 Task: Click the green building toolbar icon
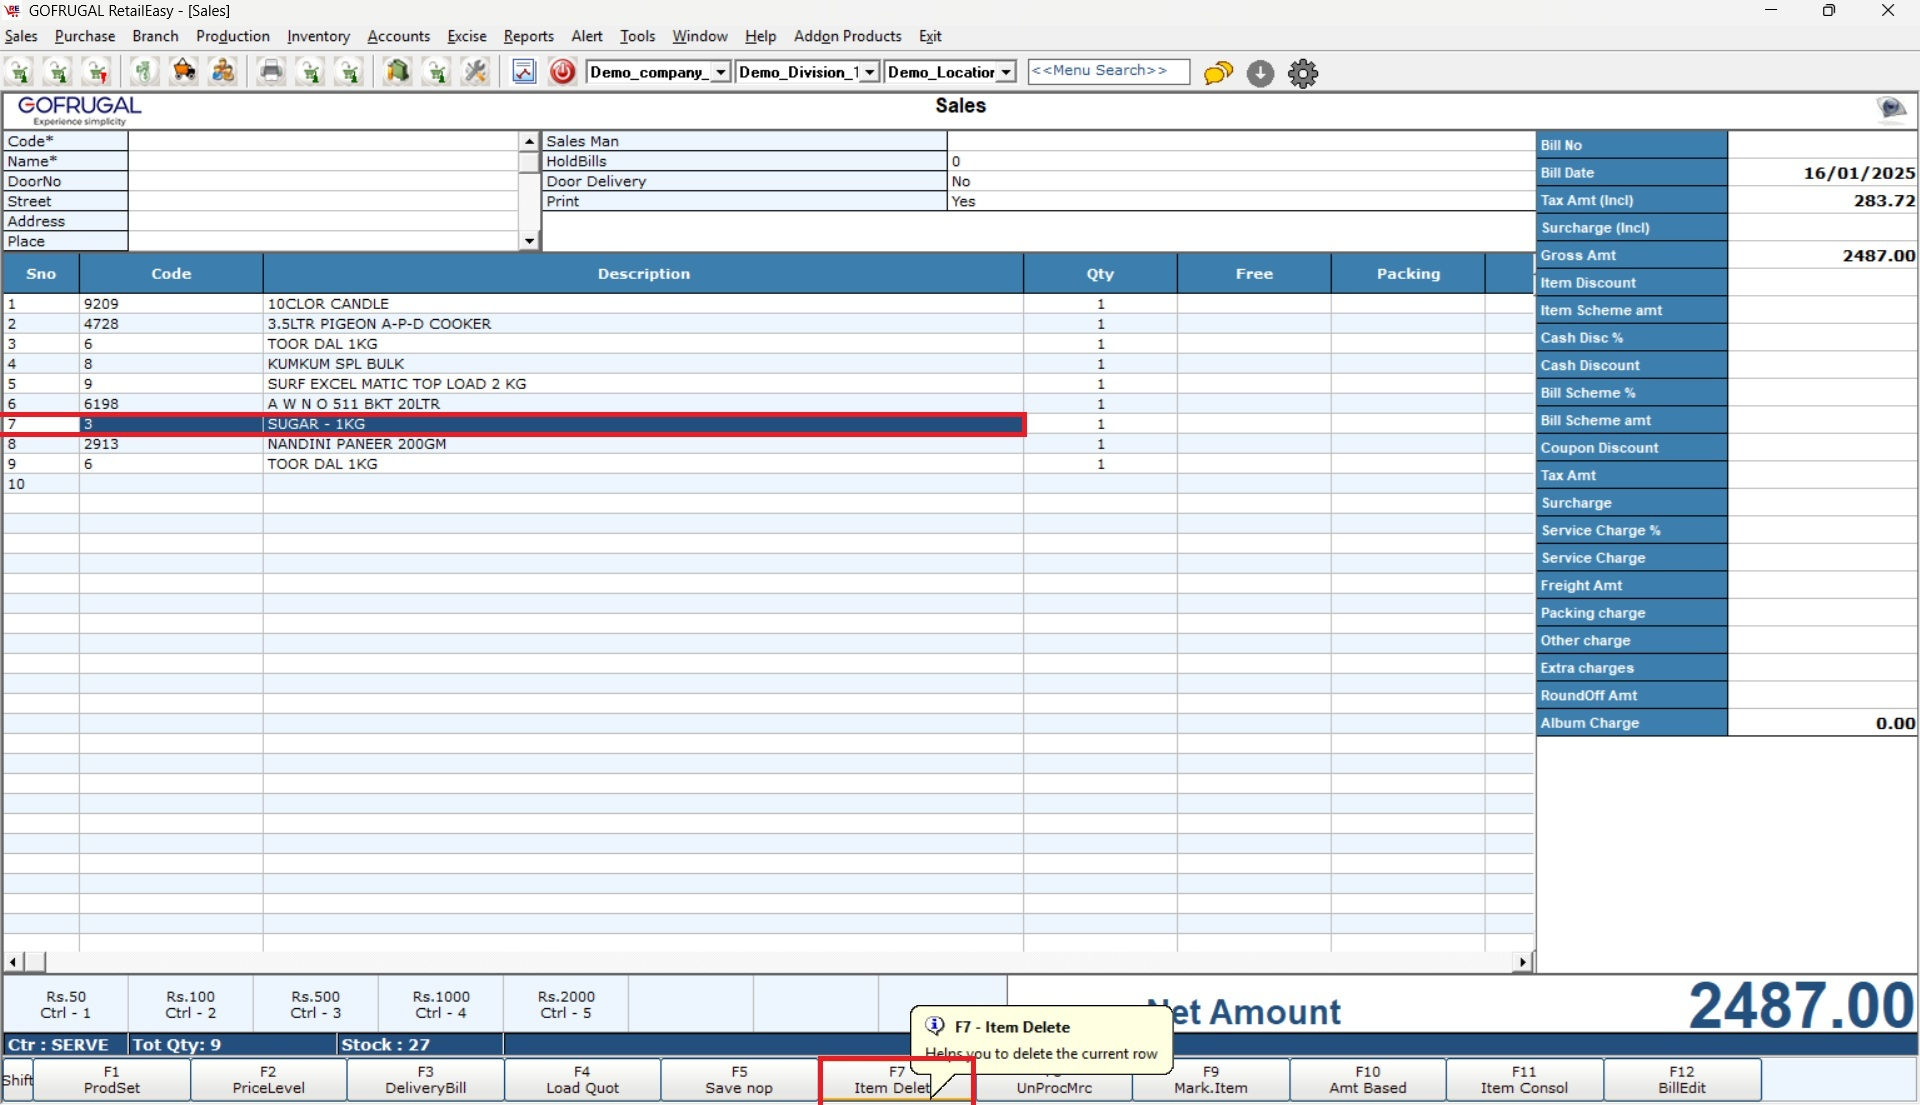[398, 72]
